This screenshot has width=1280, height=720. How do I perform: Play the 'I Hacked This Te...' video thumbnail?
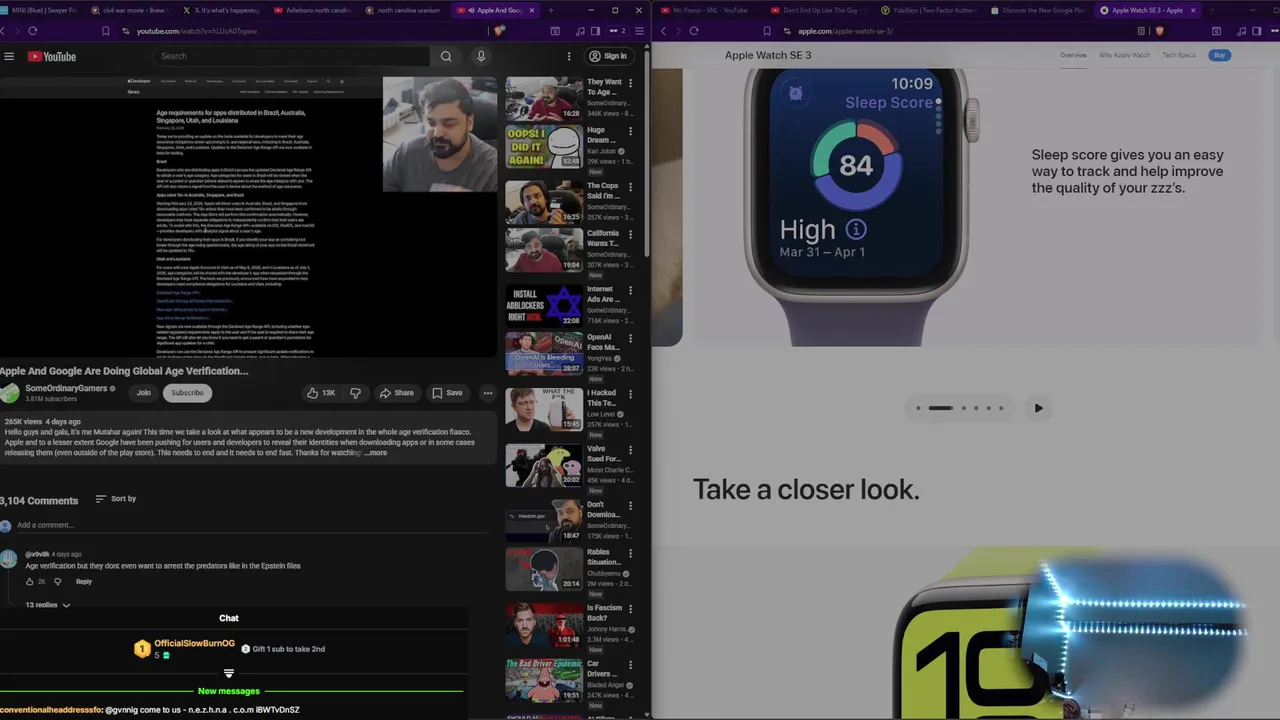point(544,409)
